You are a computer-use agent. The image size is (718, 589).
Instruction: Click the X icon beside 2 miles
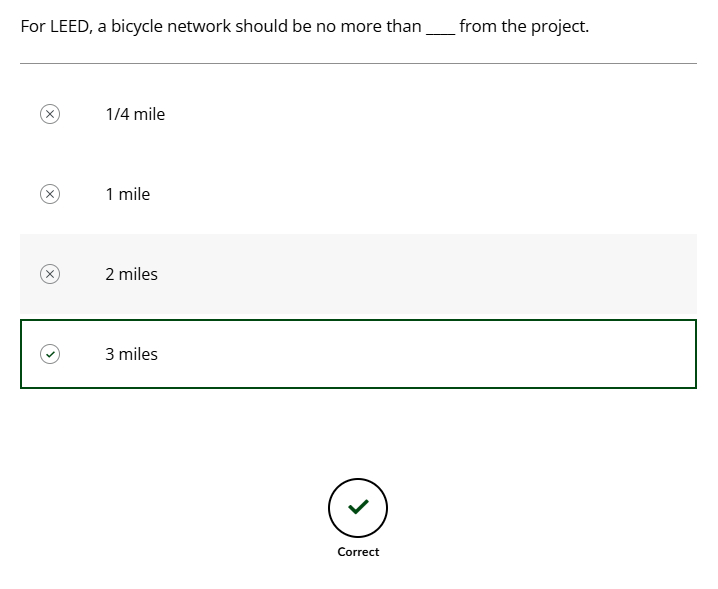[50, 274]
